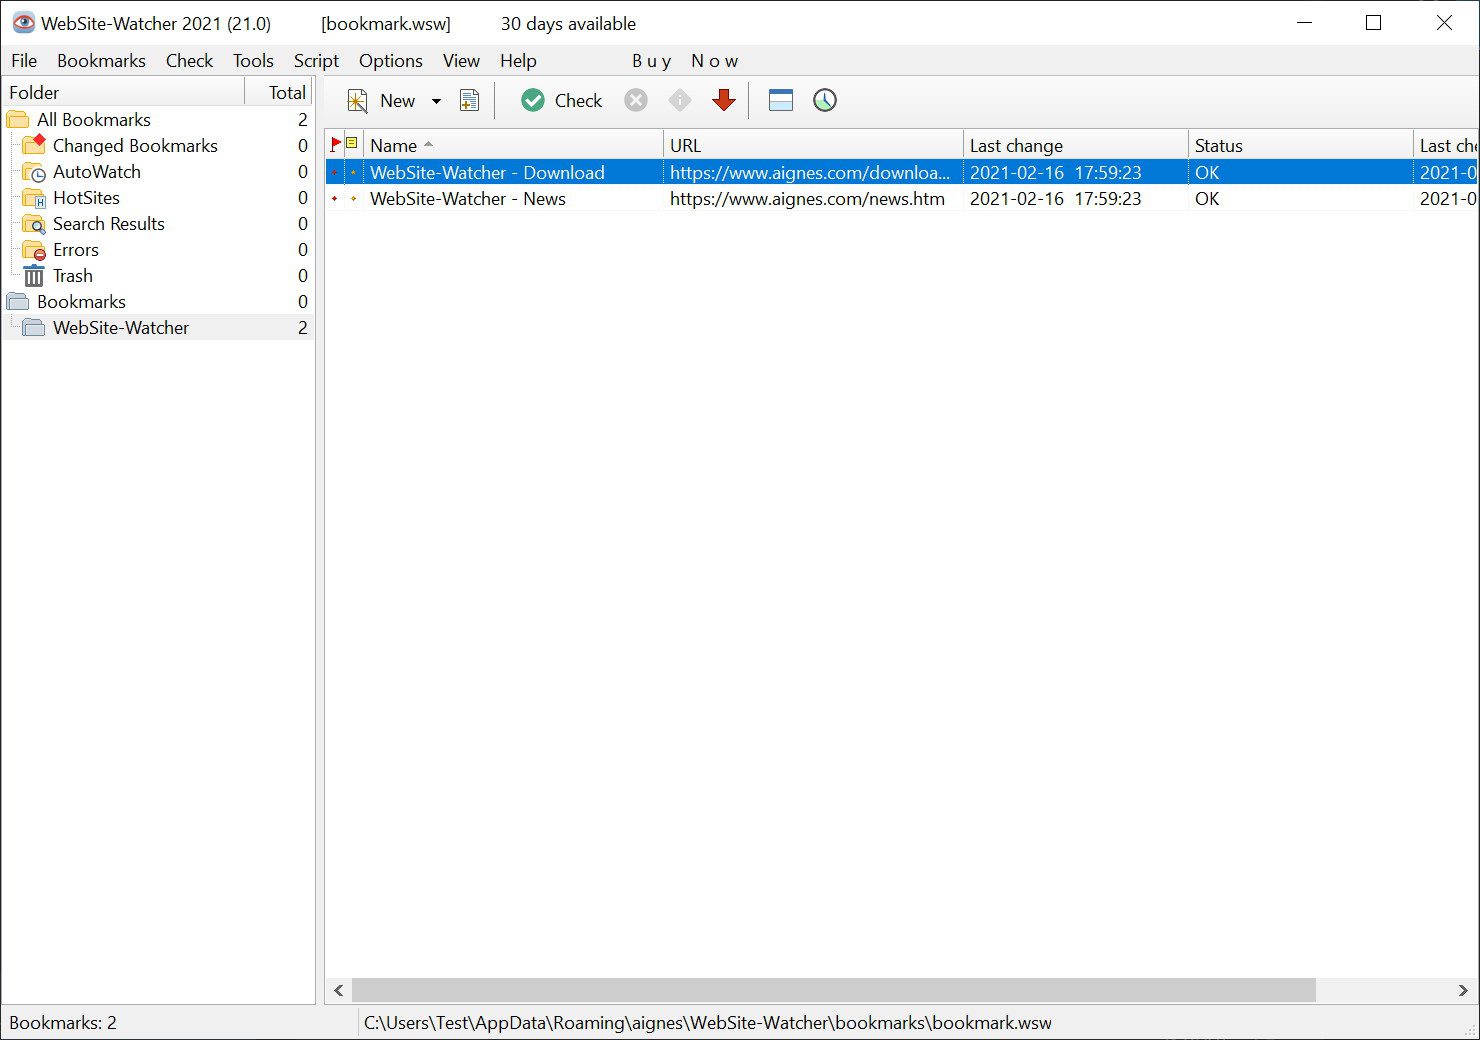
Task: Click the HotSites folder icon
Action: point(34,198)
